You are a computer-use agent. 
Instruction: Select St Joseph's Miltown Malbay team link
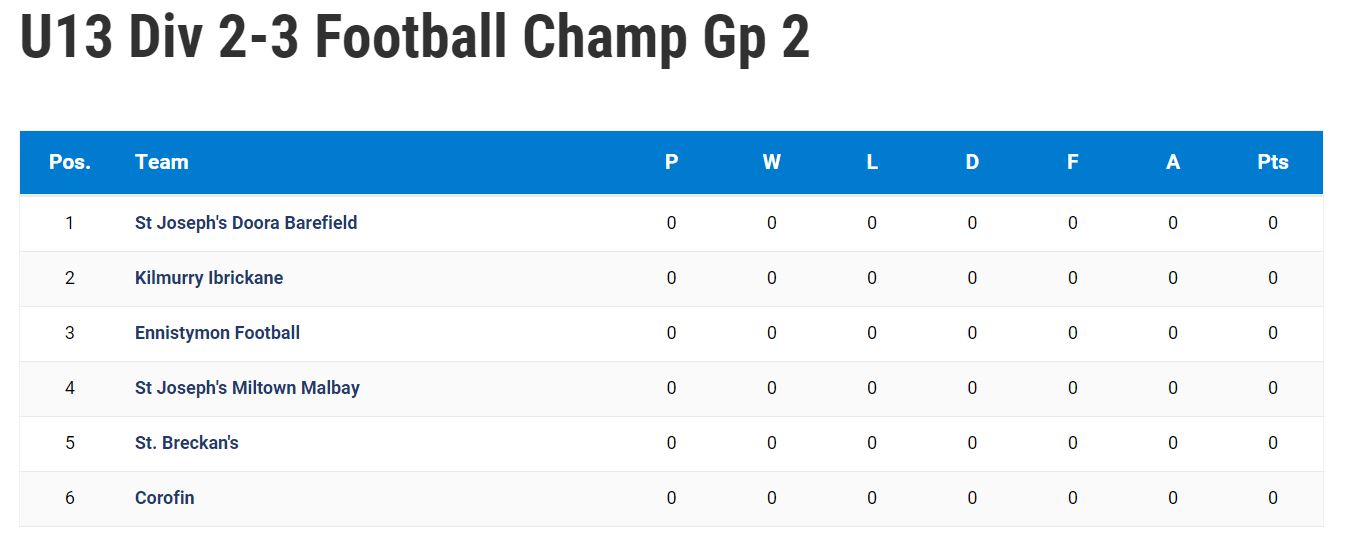247,388
